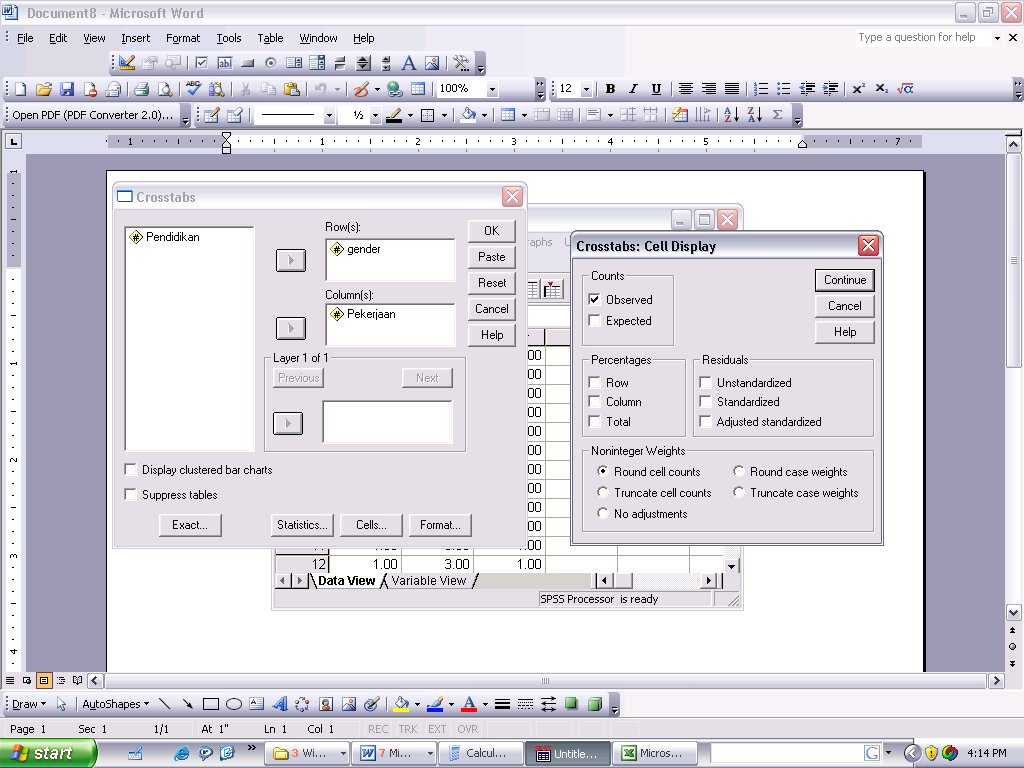Insert WordArt from the Drawing toolbar
This screenshot has width=1024, height=768.
click(x=280, y=704)
